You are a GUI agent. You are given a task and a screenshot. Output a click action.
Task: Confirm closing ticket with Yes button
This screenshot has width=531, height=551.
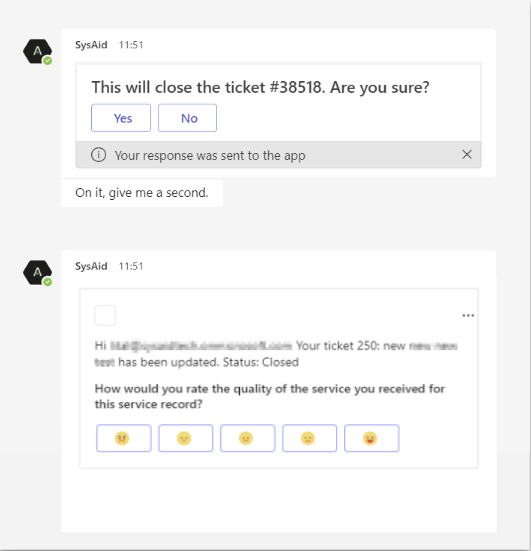pyautogui.click(x=121, y=118)
